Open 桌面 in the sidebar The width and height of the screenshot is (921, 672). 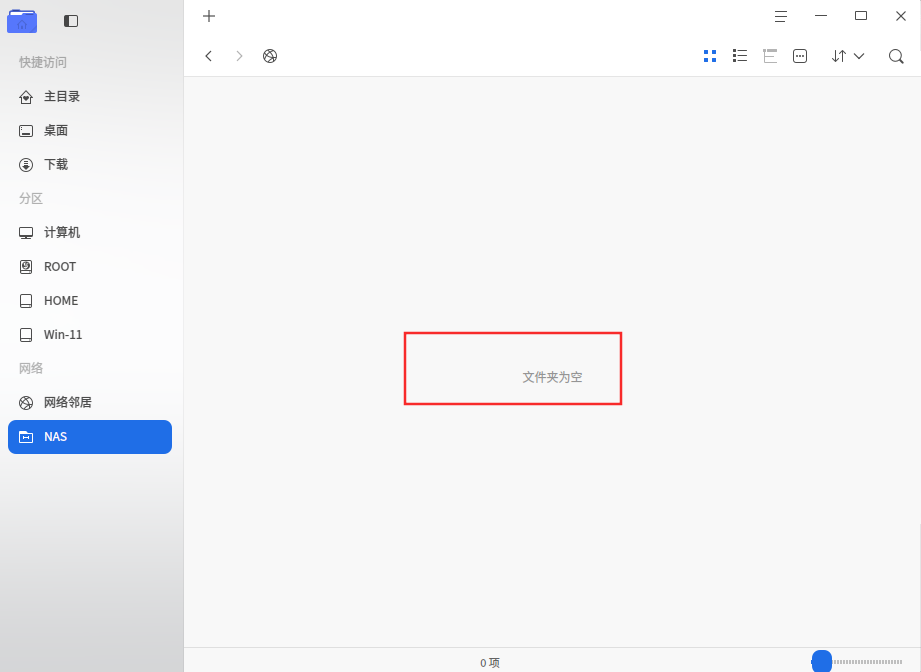coord(90,131)
